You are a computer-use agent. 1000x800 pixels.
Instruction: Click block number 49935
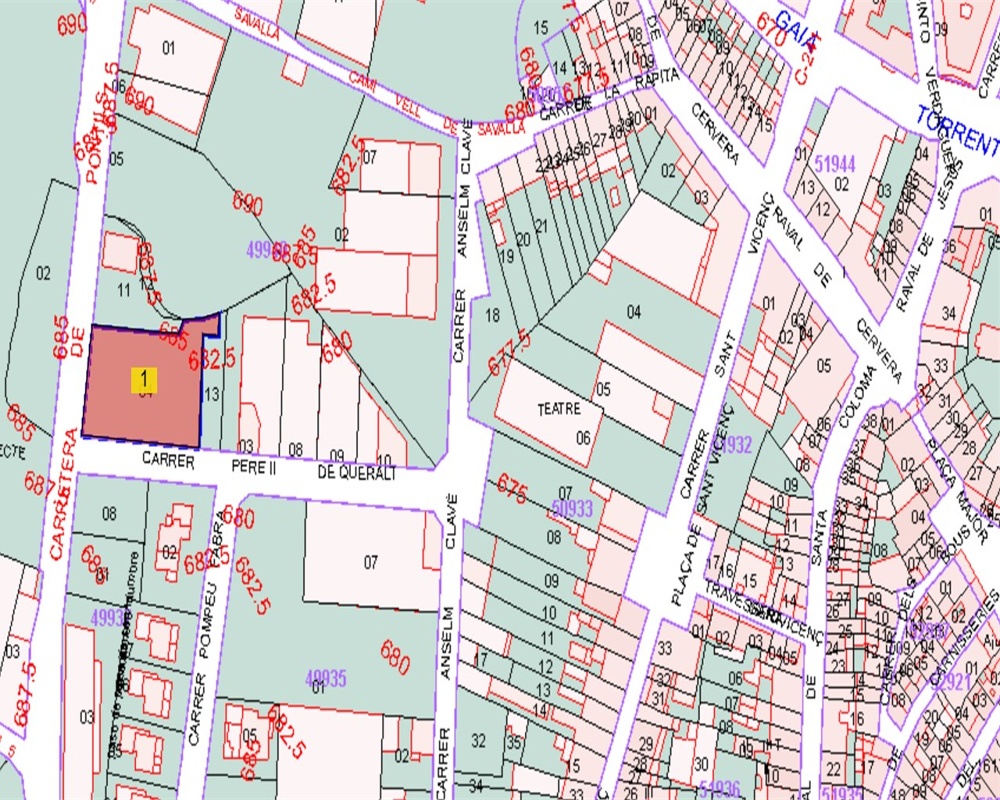point(326,679)
